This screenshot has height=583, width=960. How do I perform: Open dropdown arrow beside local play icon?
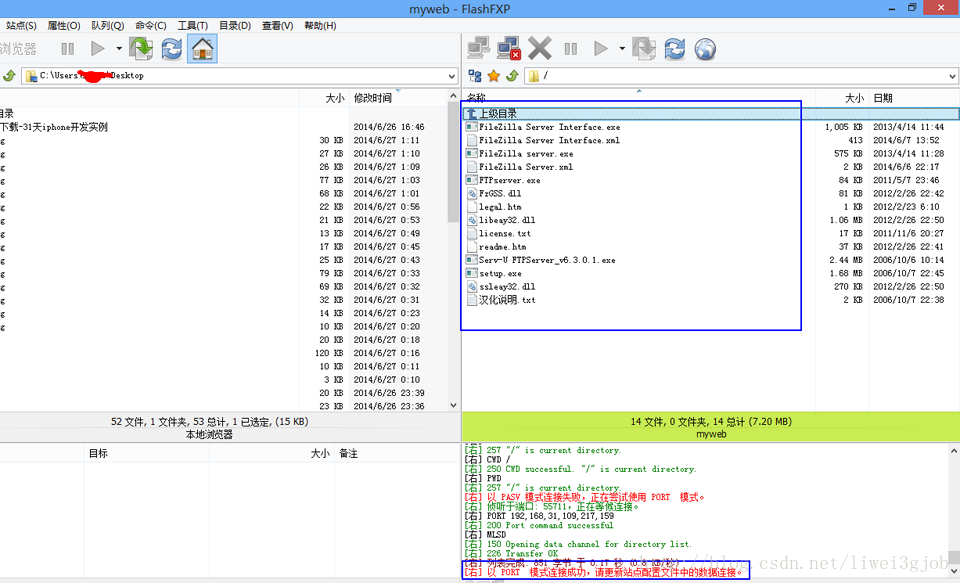tap(119, 48)
